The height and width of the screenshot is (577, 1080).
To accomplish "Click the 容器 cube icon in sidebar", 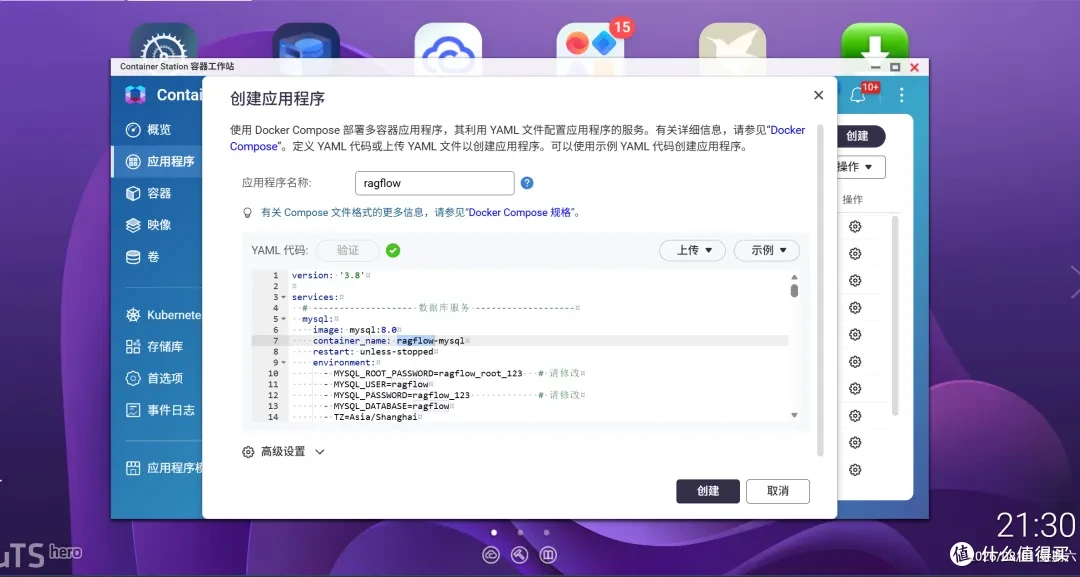I will coord(133,193).
